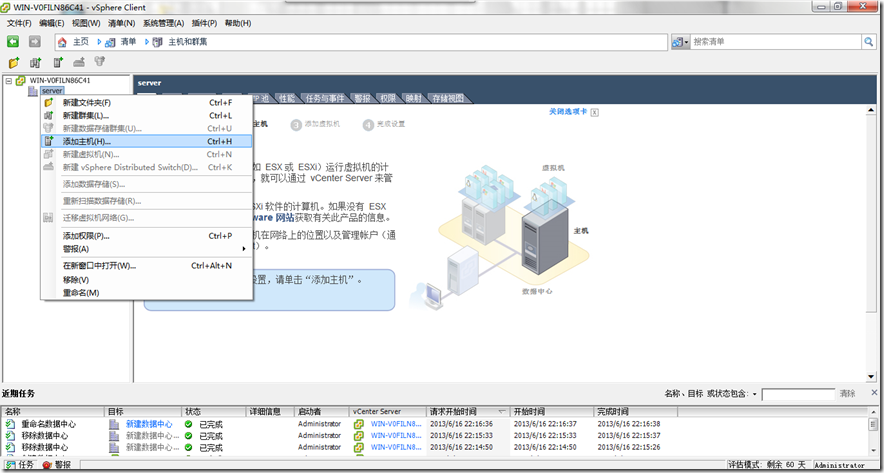
Task: Click the add host toolbar icon
Action: click(58, 62)
